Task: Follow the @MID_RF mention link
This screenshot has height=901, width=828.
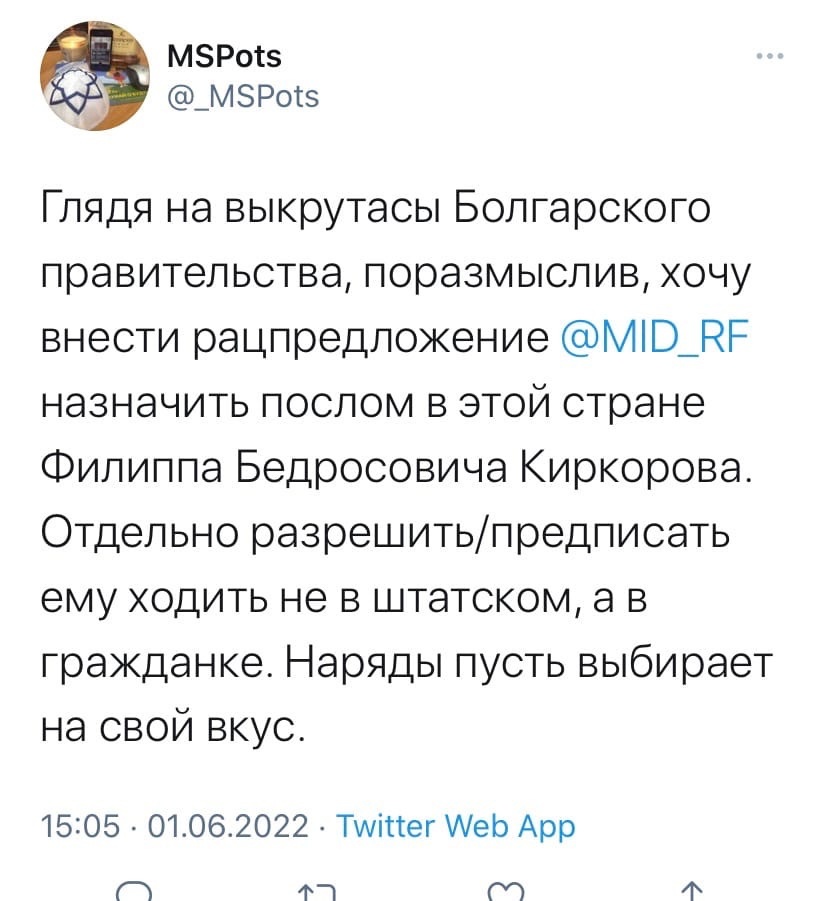Action: point(654,336)
